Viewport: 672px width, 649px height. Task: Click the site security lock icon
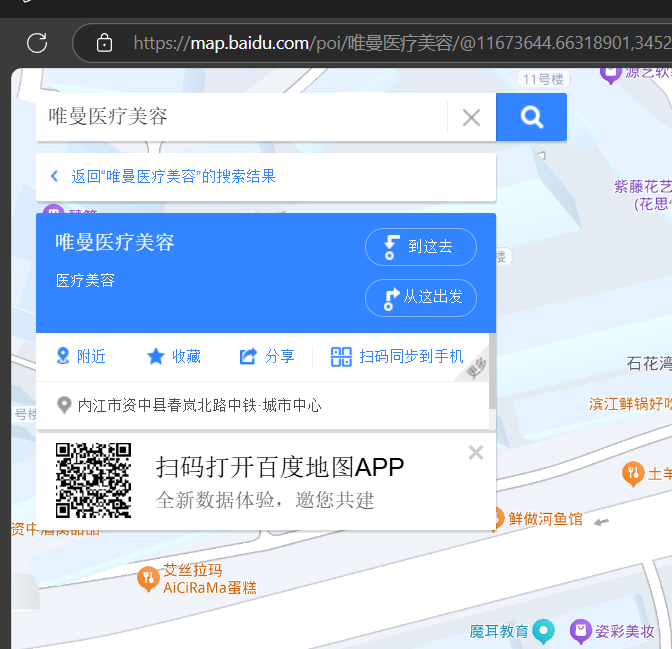tap(104, 43)
